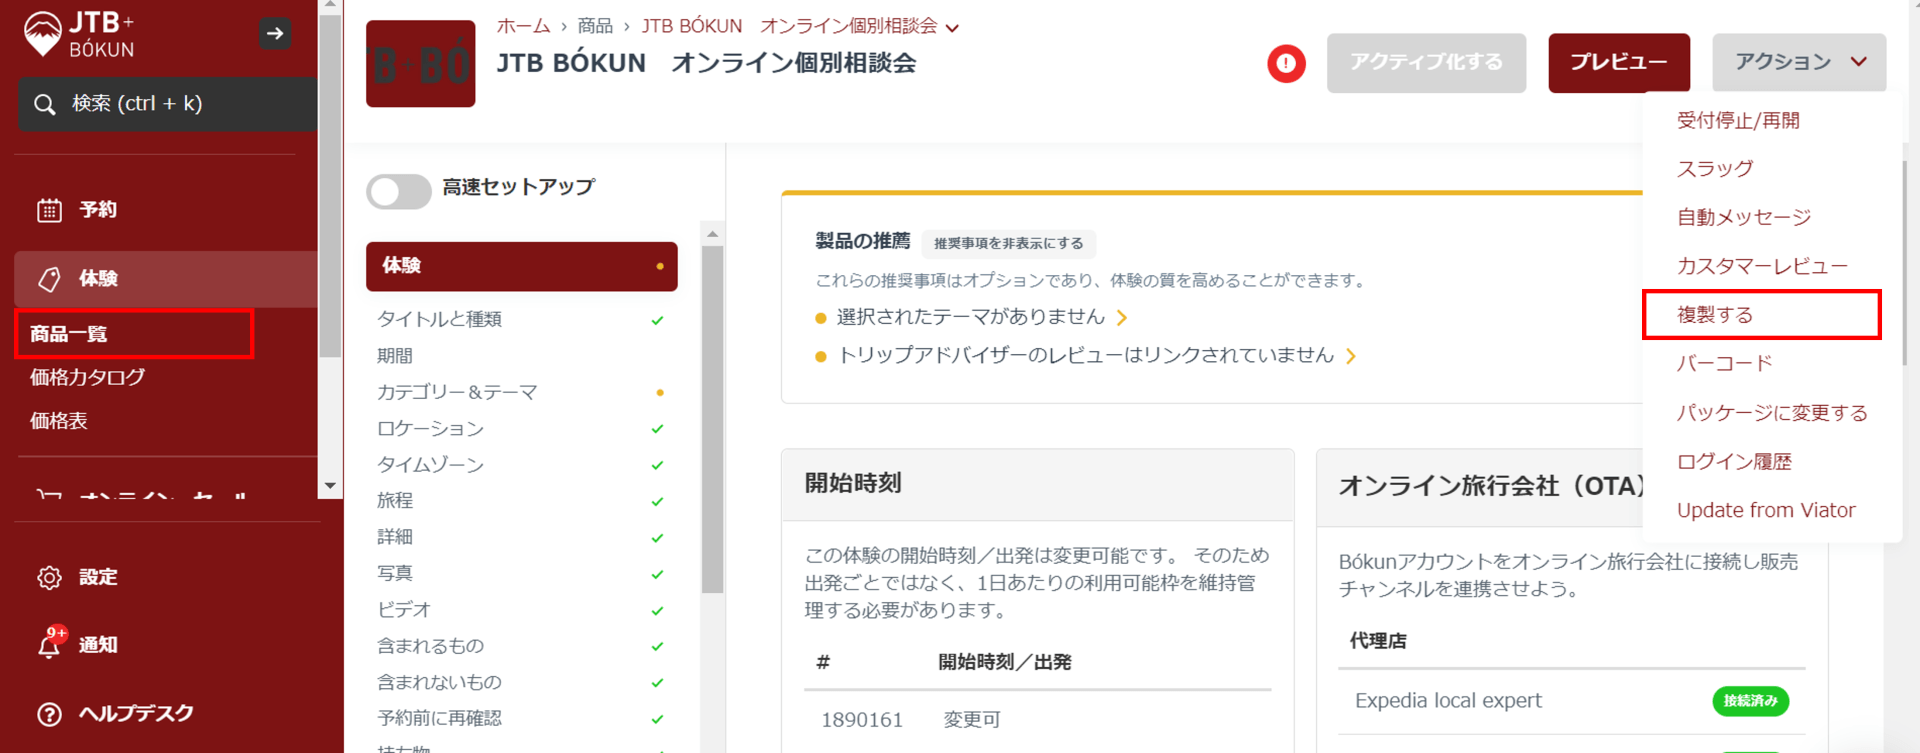This screenshot has height=753, width=1920.
Task: Click the 体験 tag icon
Action: [49, 279]
